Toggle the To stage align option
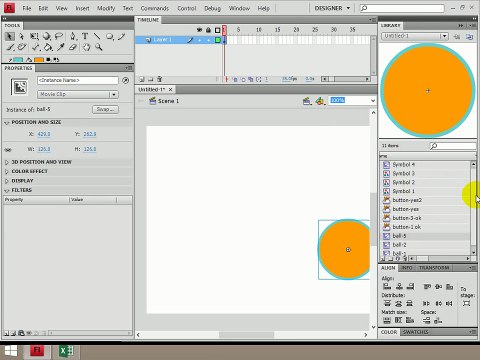480x360 pixels. click(466, 303)
